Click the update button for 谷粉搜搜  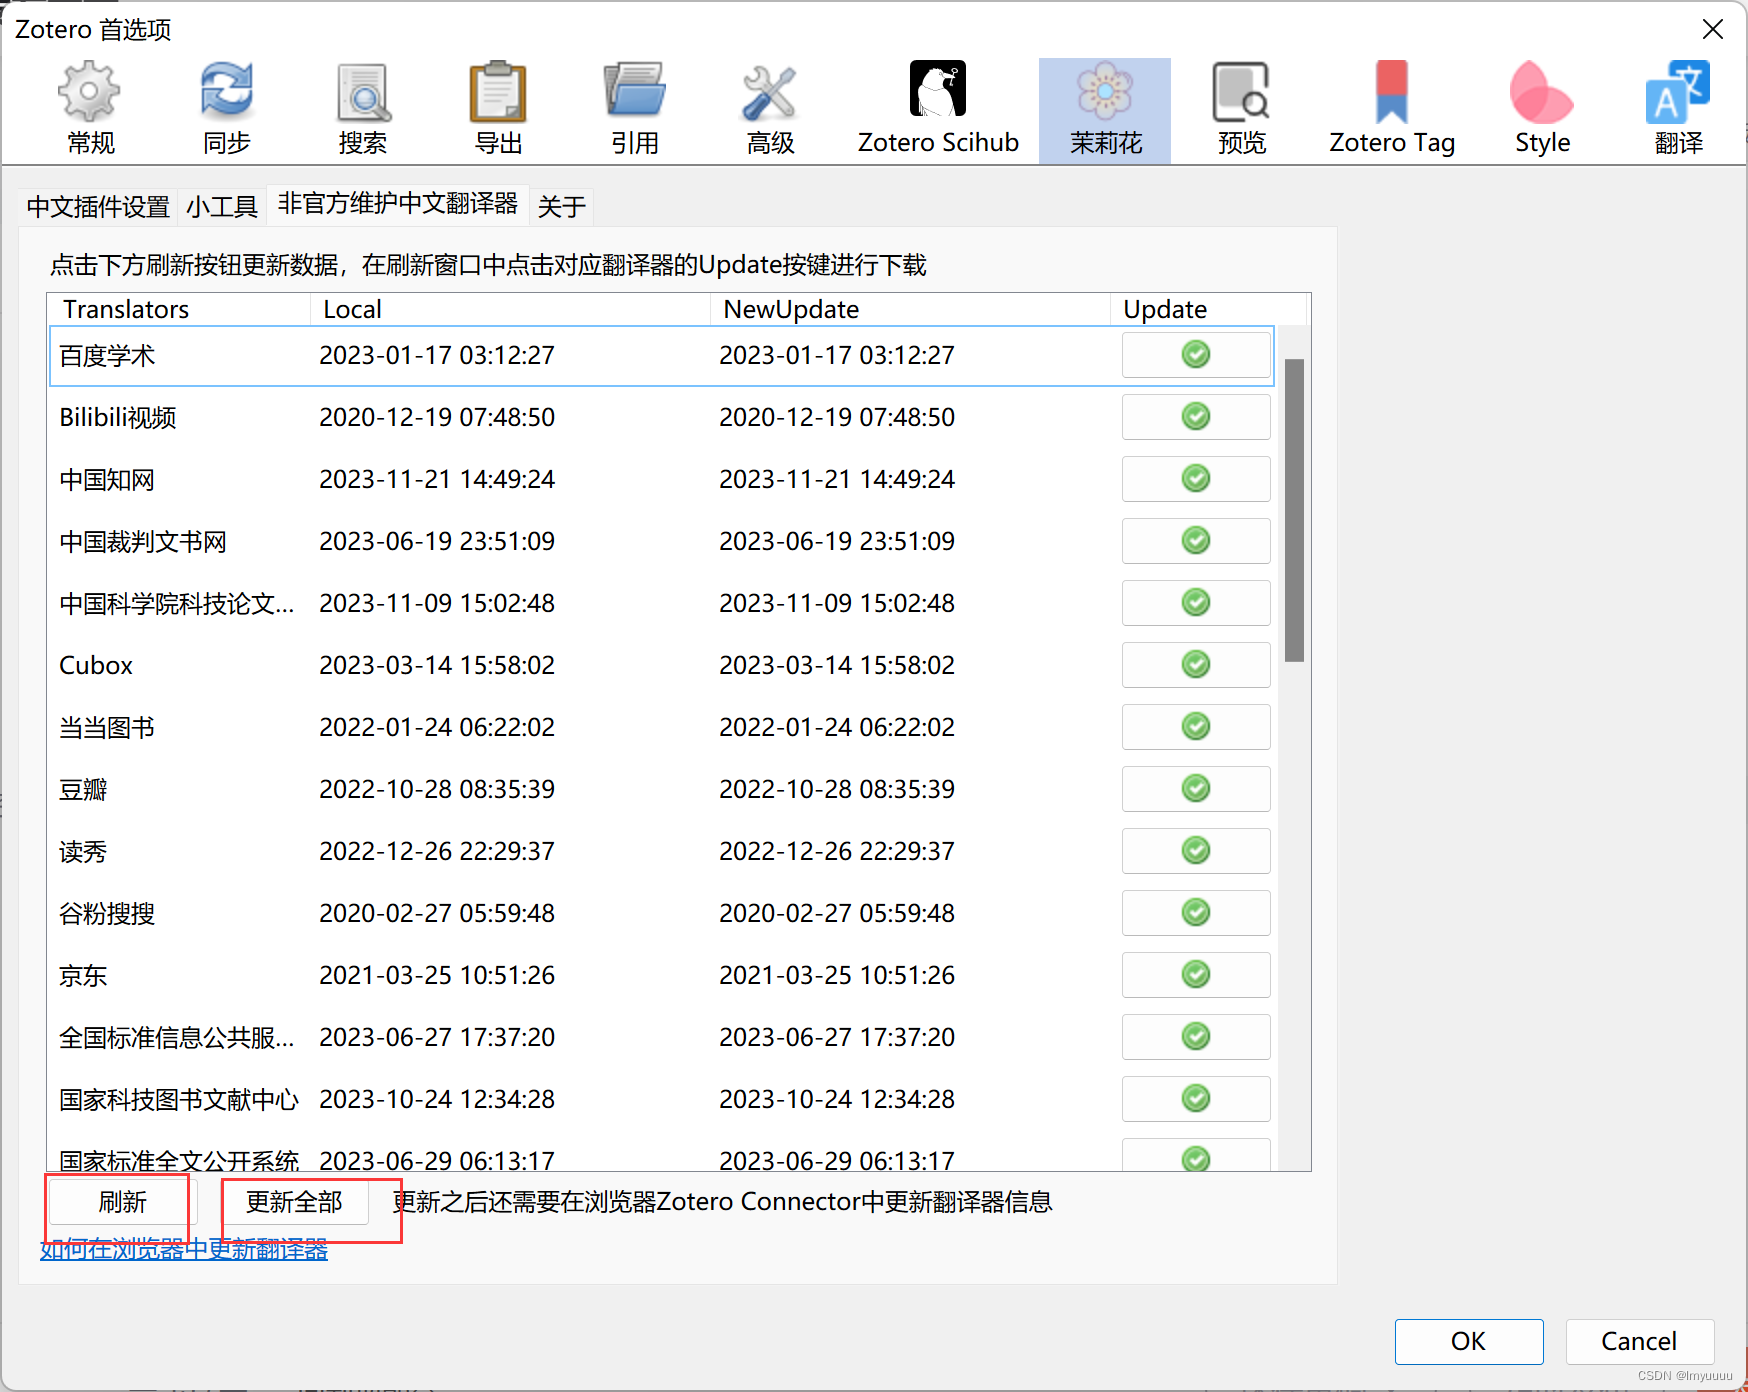pyautogui.click(x=1196, y=913)
